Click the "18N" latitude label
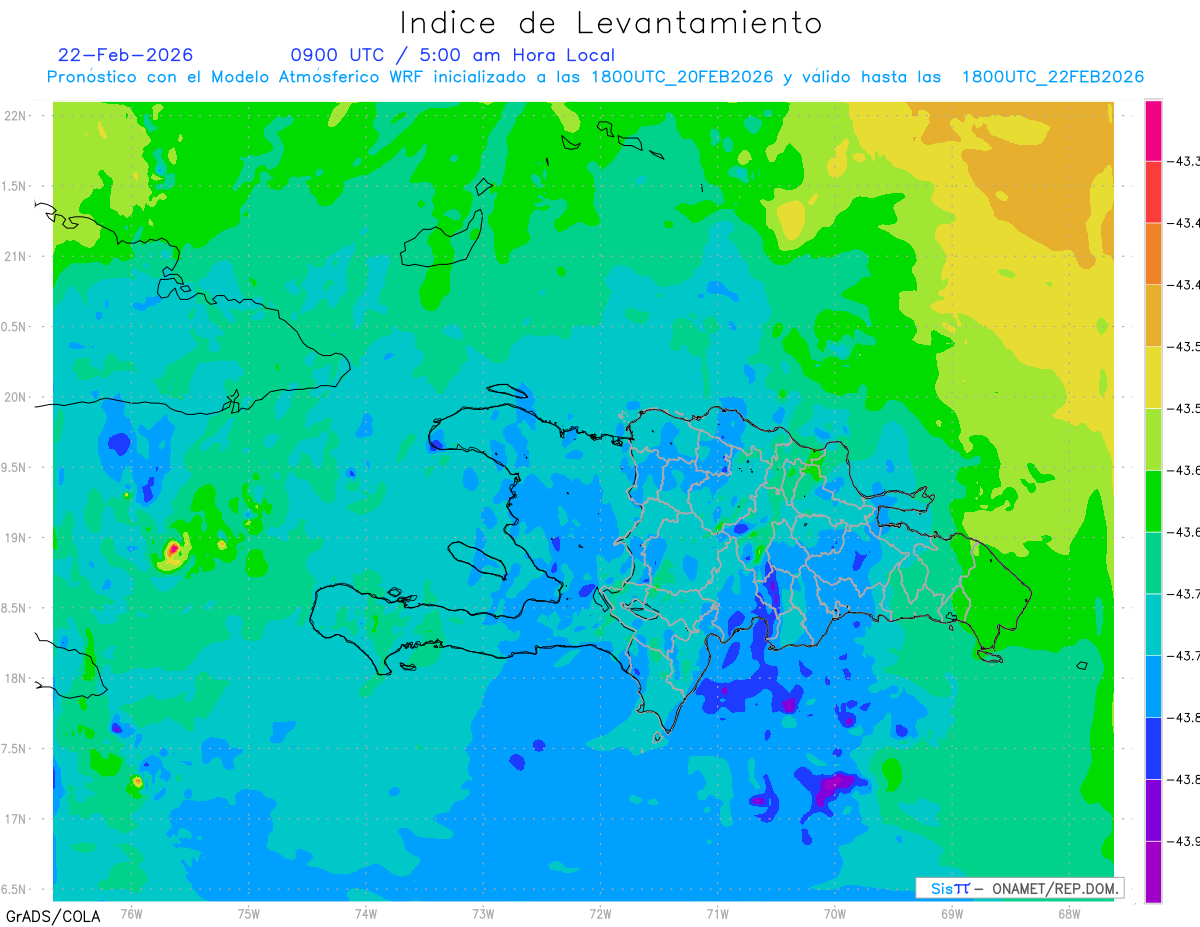 click(x=15, y=679)
